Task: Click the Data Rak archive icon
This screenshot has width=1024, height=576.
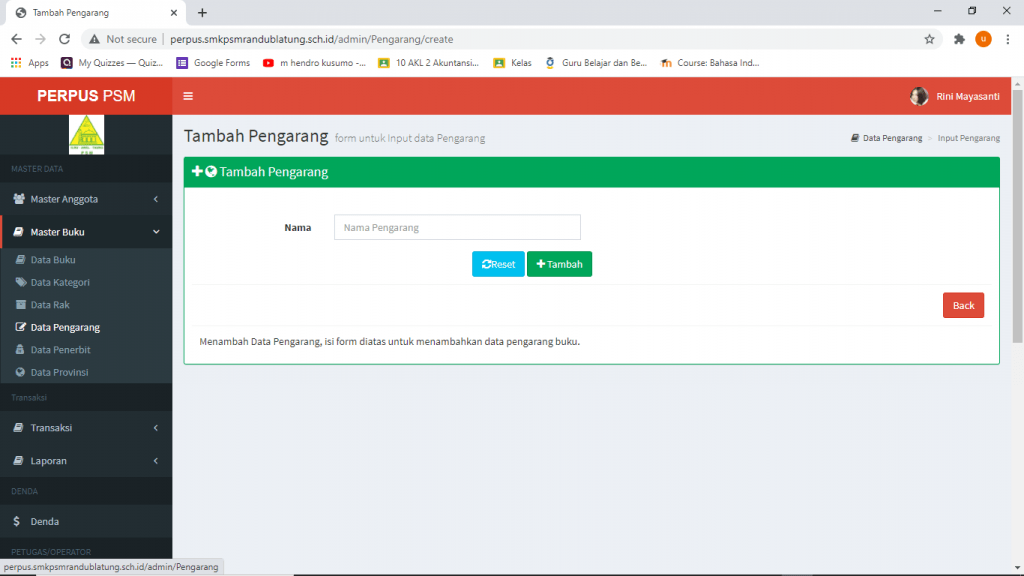Action: [x=20, y=304]
